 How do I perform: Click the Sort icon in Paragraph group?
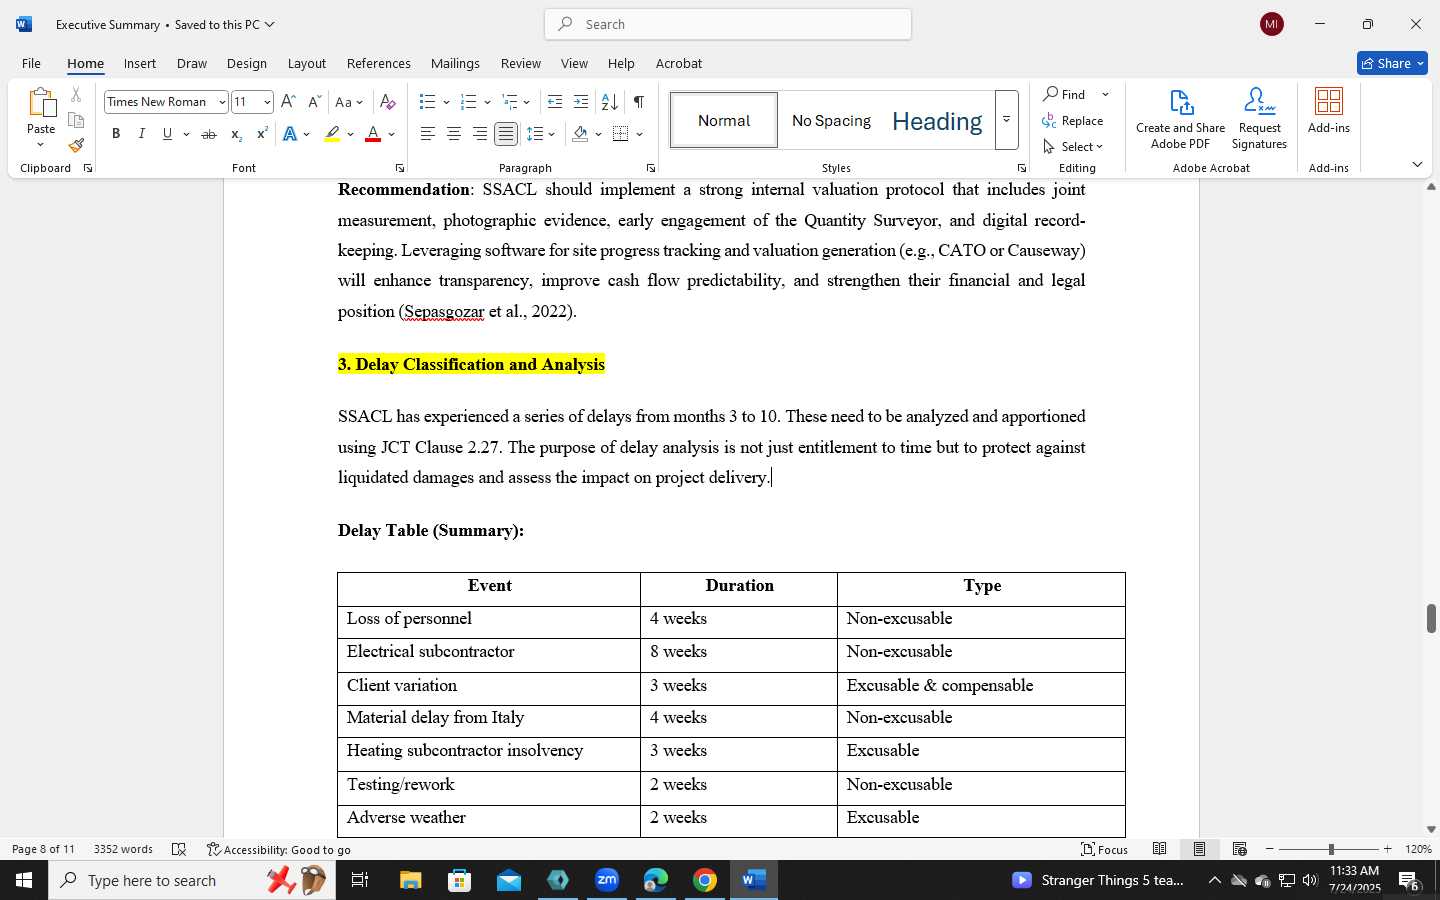[x=610, y=102]
